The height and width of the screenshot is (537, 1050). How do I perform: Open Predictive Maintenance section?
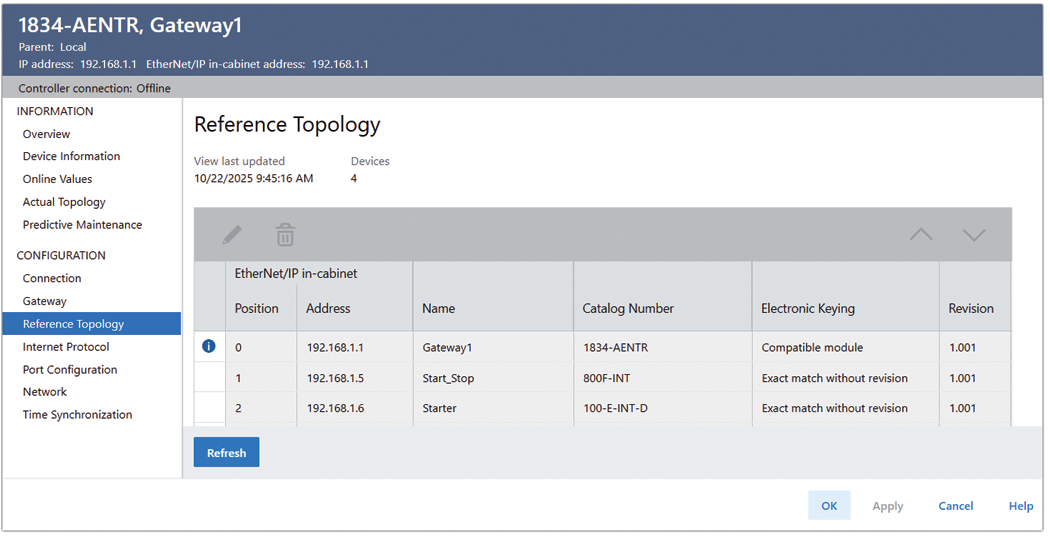pyautogui.click(x=82, y=224)
